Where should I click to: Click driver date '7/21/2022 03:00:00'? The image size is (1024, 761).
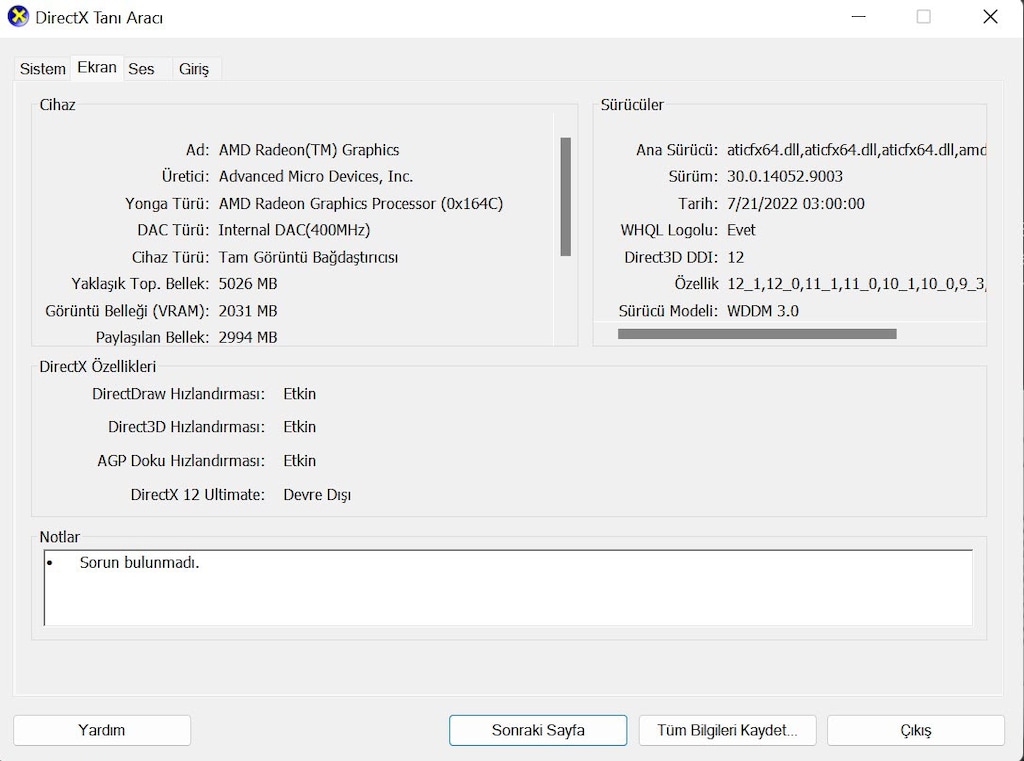(x=795, y=204)
